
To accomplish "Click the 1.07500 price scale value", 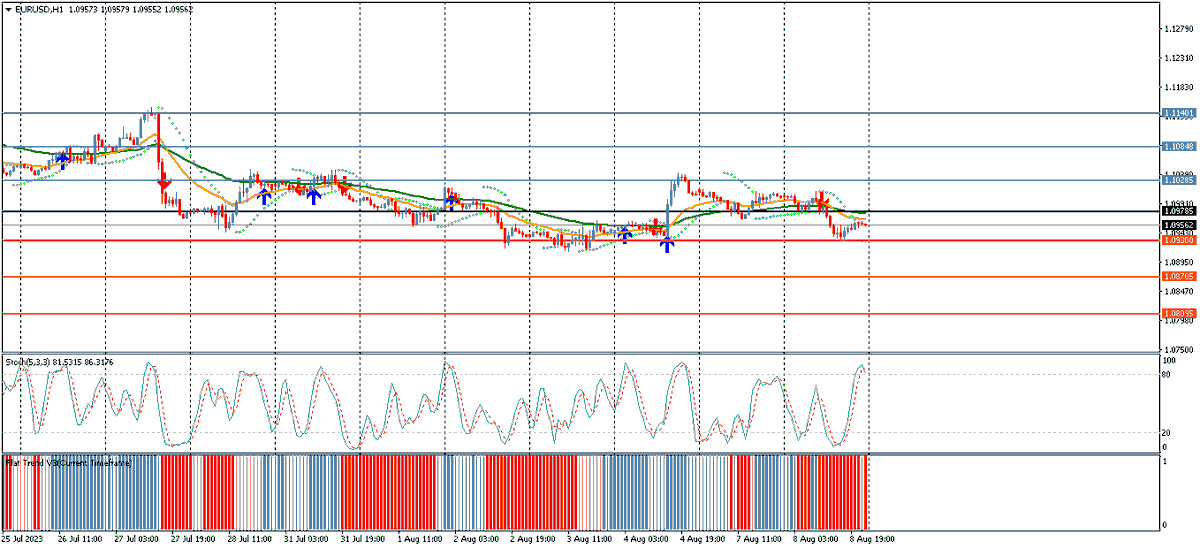I will tap(1180, 350).
